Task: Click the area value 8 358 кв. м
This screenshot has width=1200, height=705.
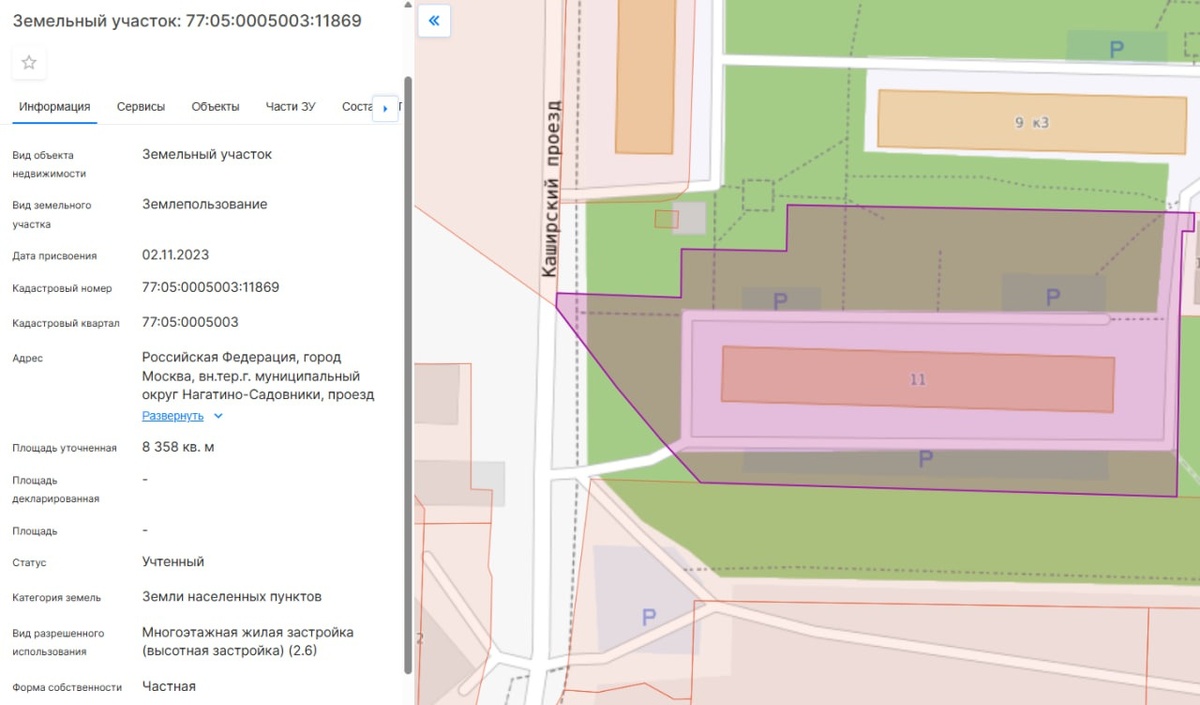Action: click(x=178, y=446)
